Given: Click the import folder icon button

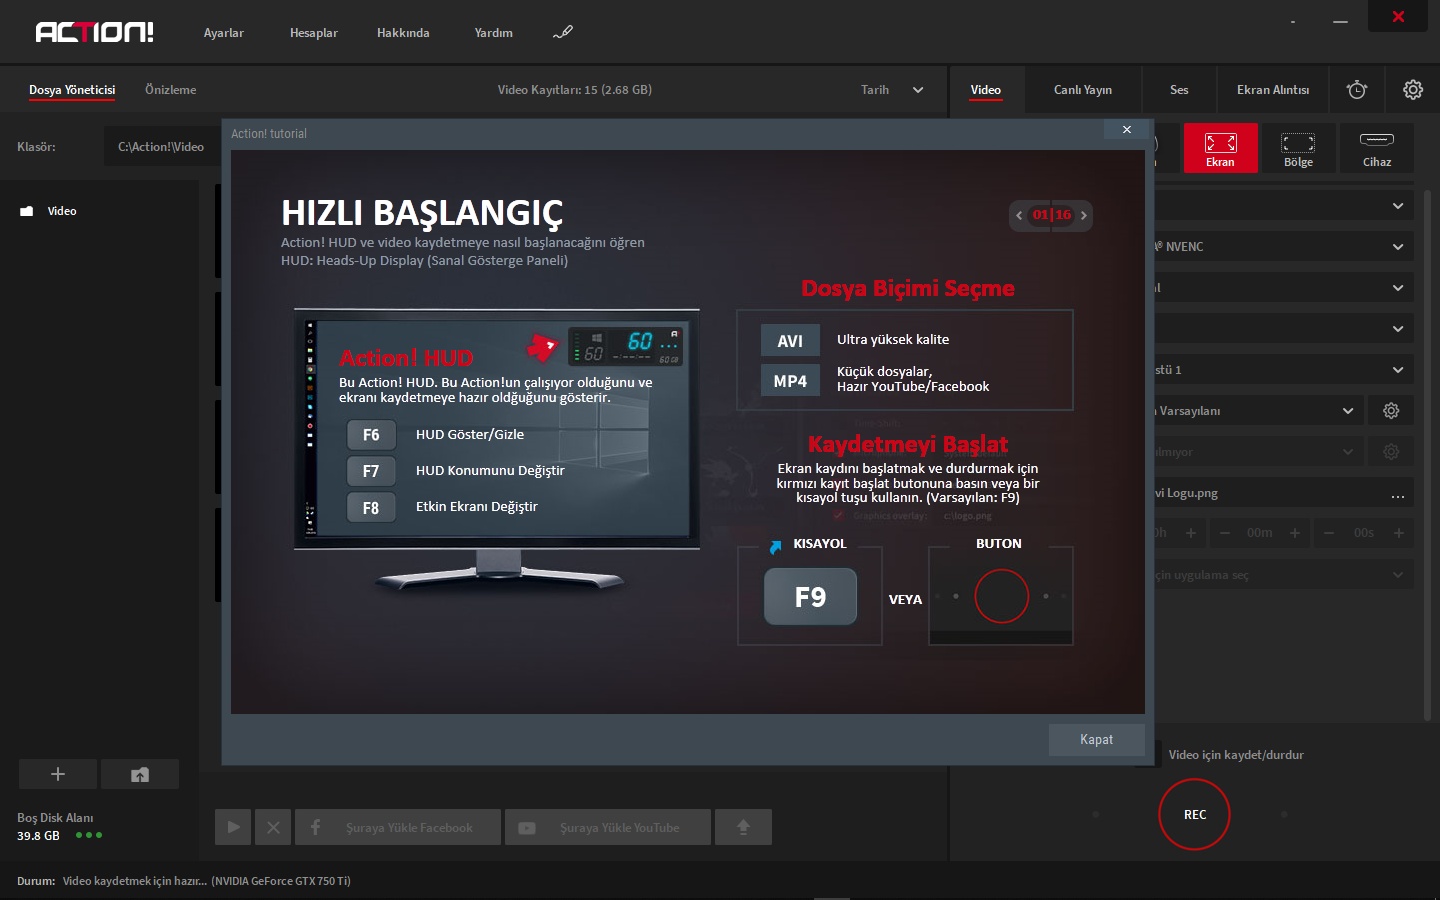Looking at the screenshot, I should click(140, 774).
